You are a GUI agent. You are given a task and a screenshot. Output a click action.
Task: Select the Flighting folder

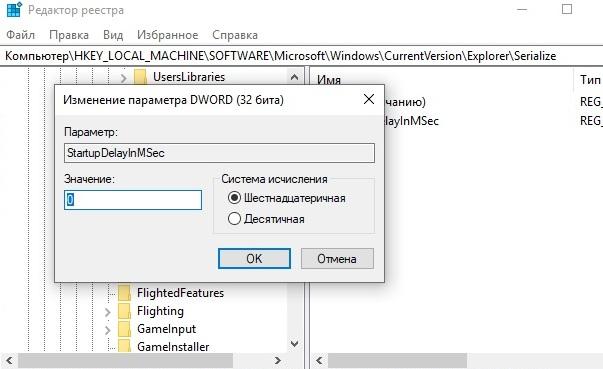(160, 311)
